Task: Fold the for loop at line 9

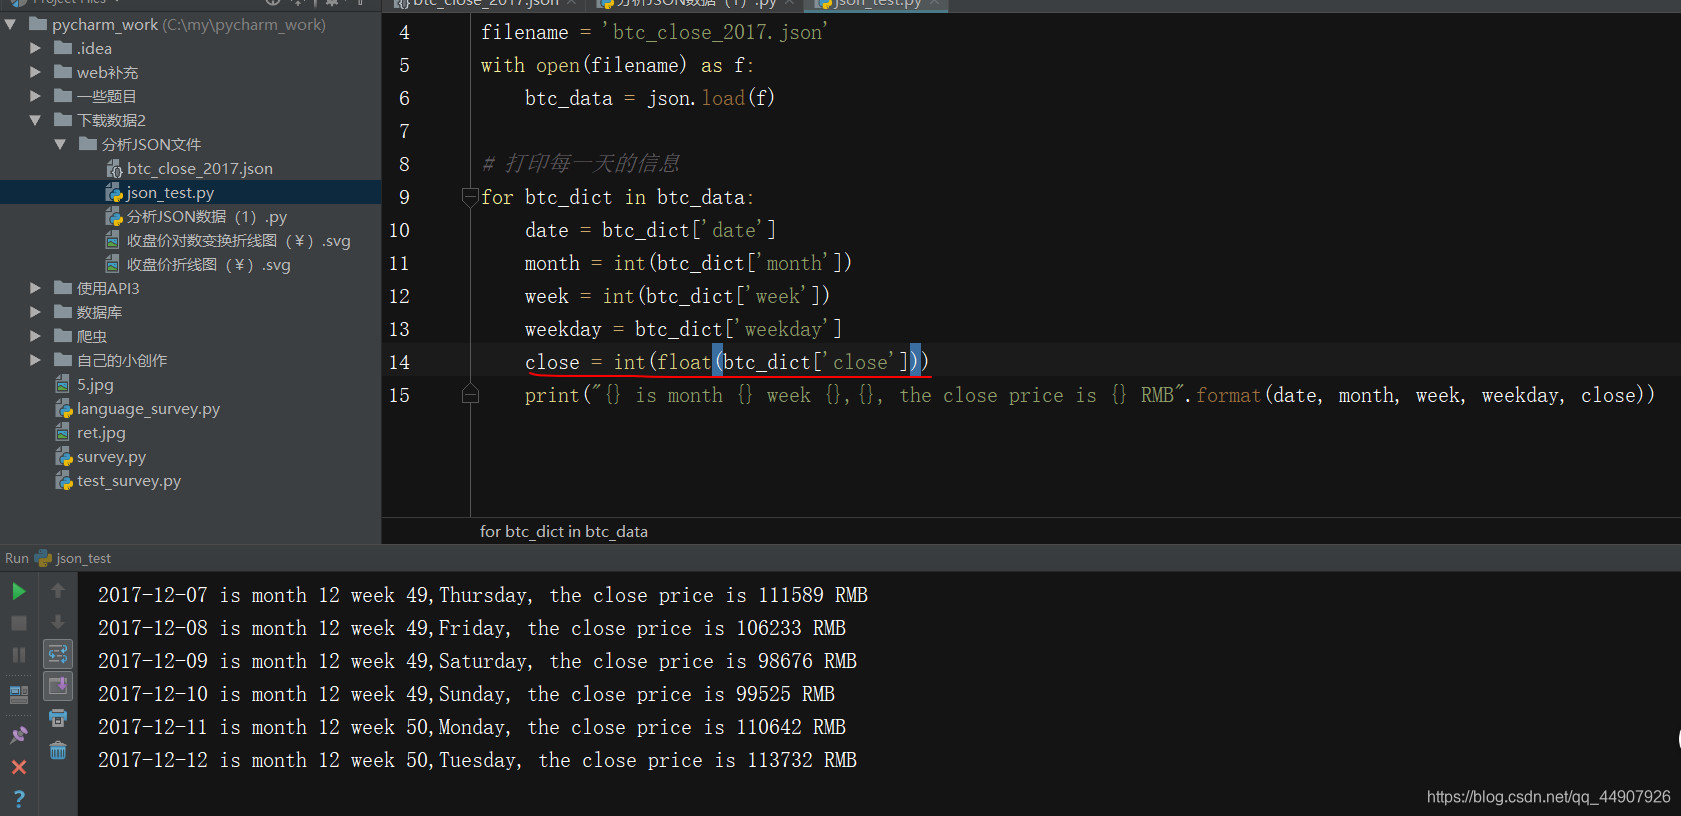Action: point(470,197)
